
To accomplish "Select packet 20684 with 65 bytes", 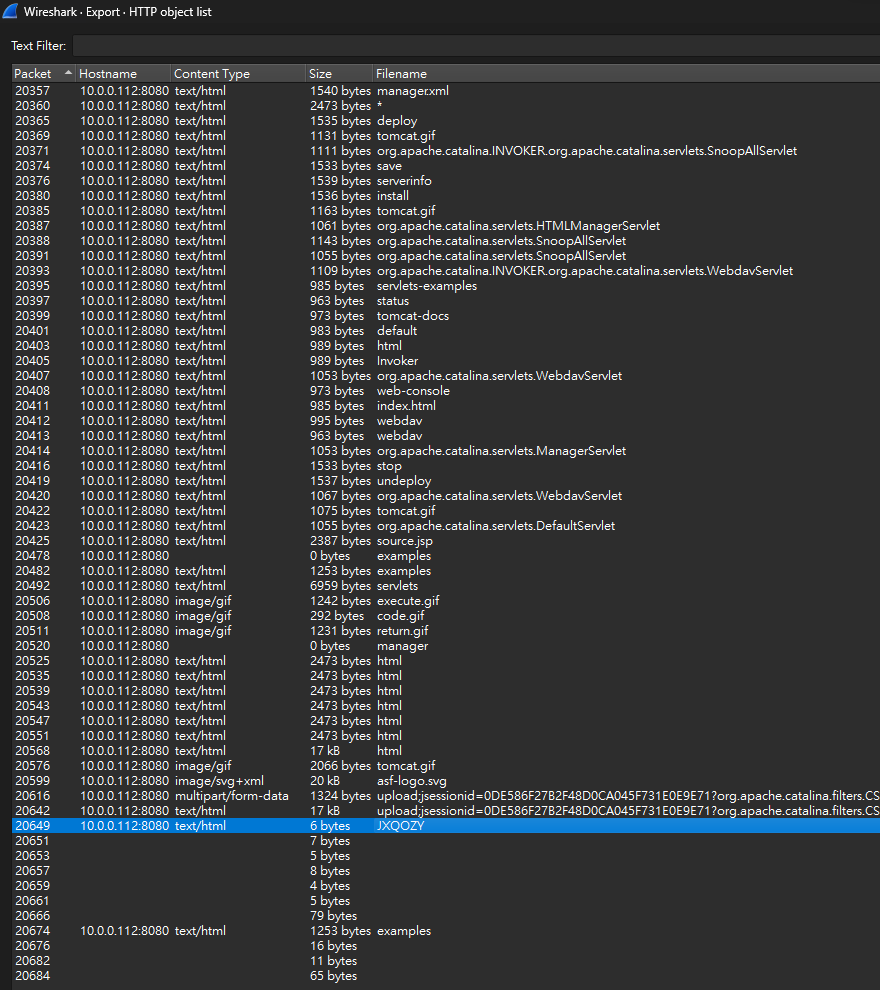I will (446, 976).
